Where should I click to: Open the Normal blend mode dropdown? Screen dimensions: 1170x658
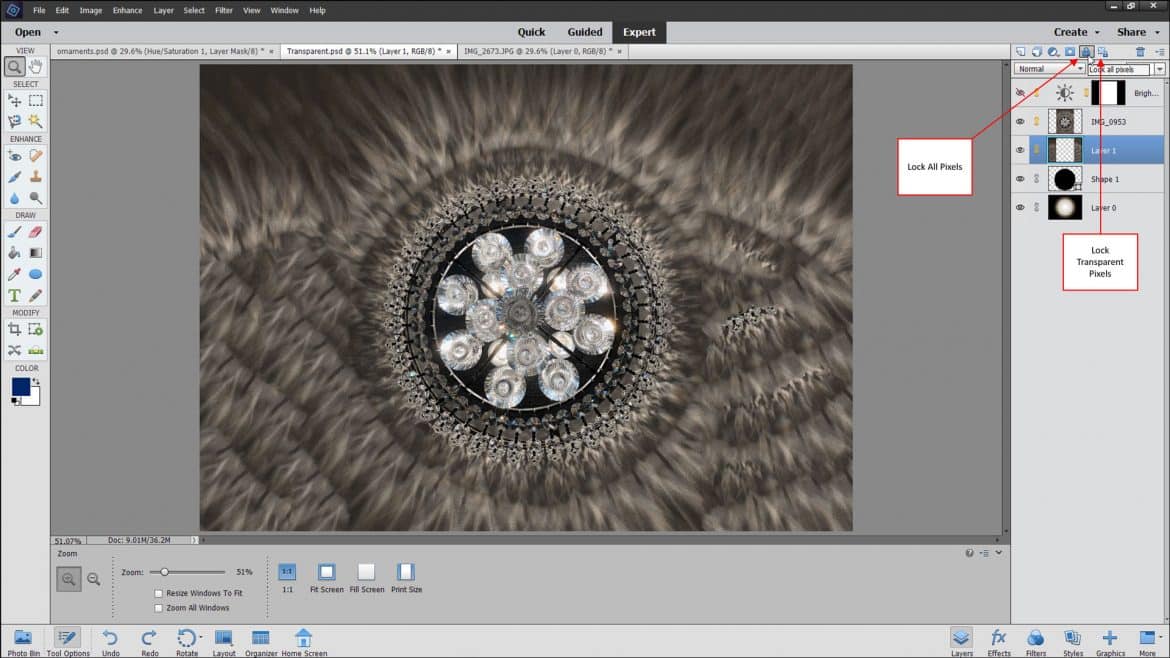1049,69
